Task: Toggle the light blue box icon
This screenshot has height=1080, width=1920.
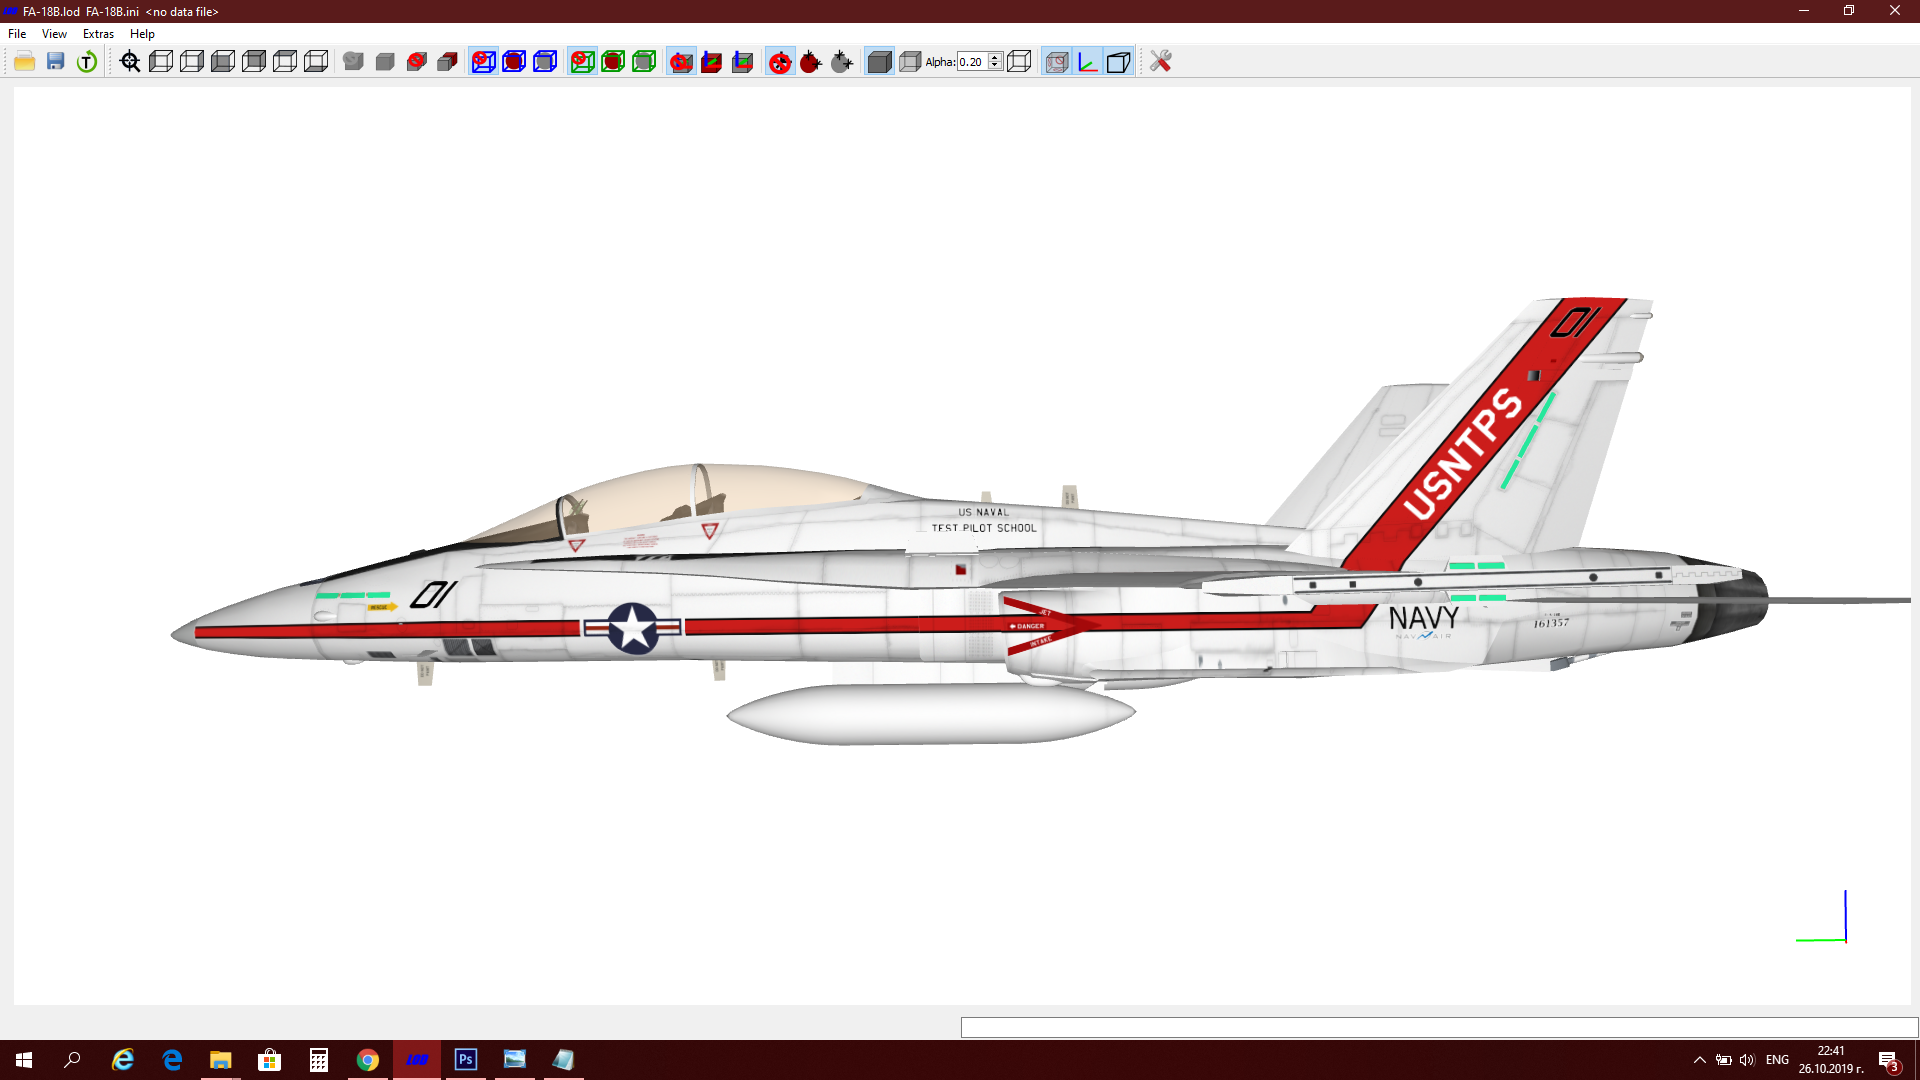Action: tap(1119, 62)
